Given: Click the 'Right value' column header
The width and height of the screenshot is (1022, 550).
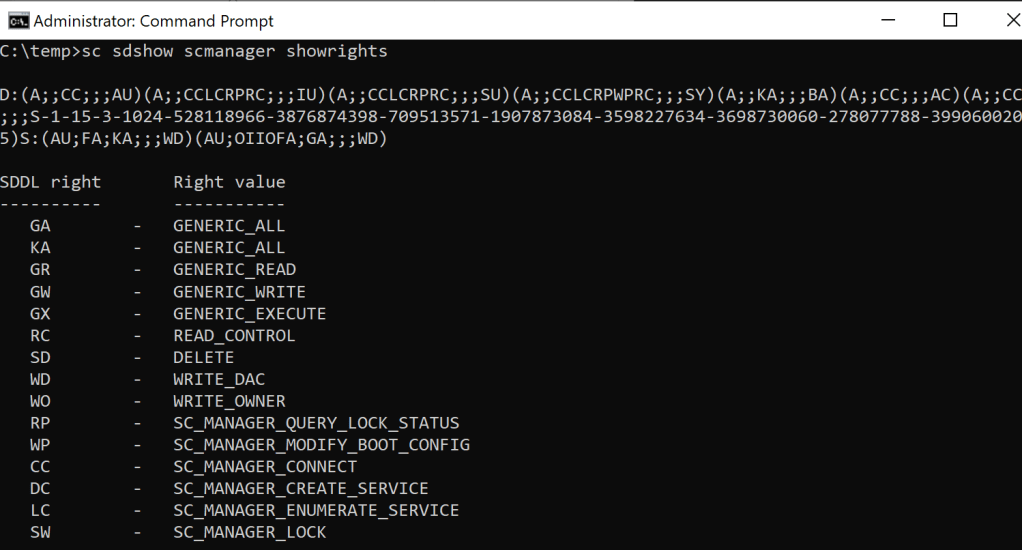Looking at the screenshot, I should coord(229,182).
